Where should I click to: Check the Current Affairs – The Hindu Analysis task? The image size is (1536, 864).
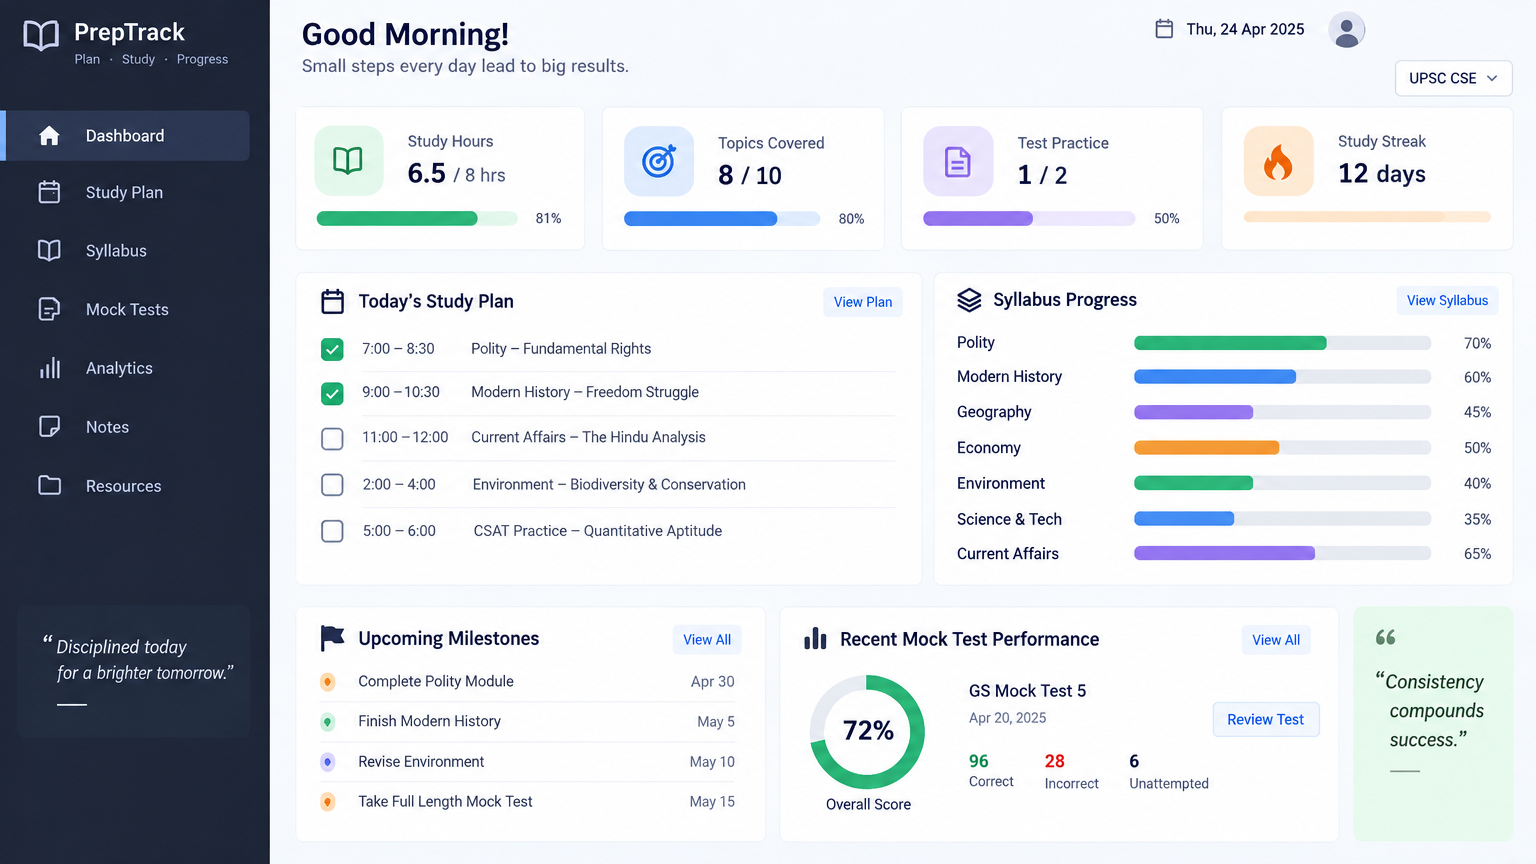tap(332, 438)
